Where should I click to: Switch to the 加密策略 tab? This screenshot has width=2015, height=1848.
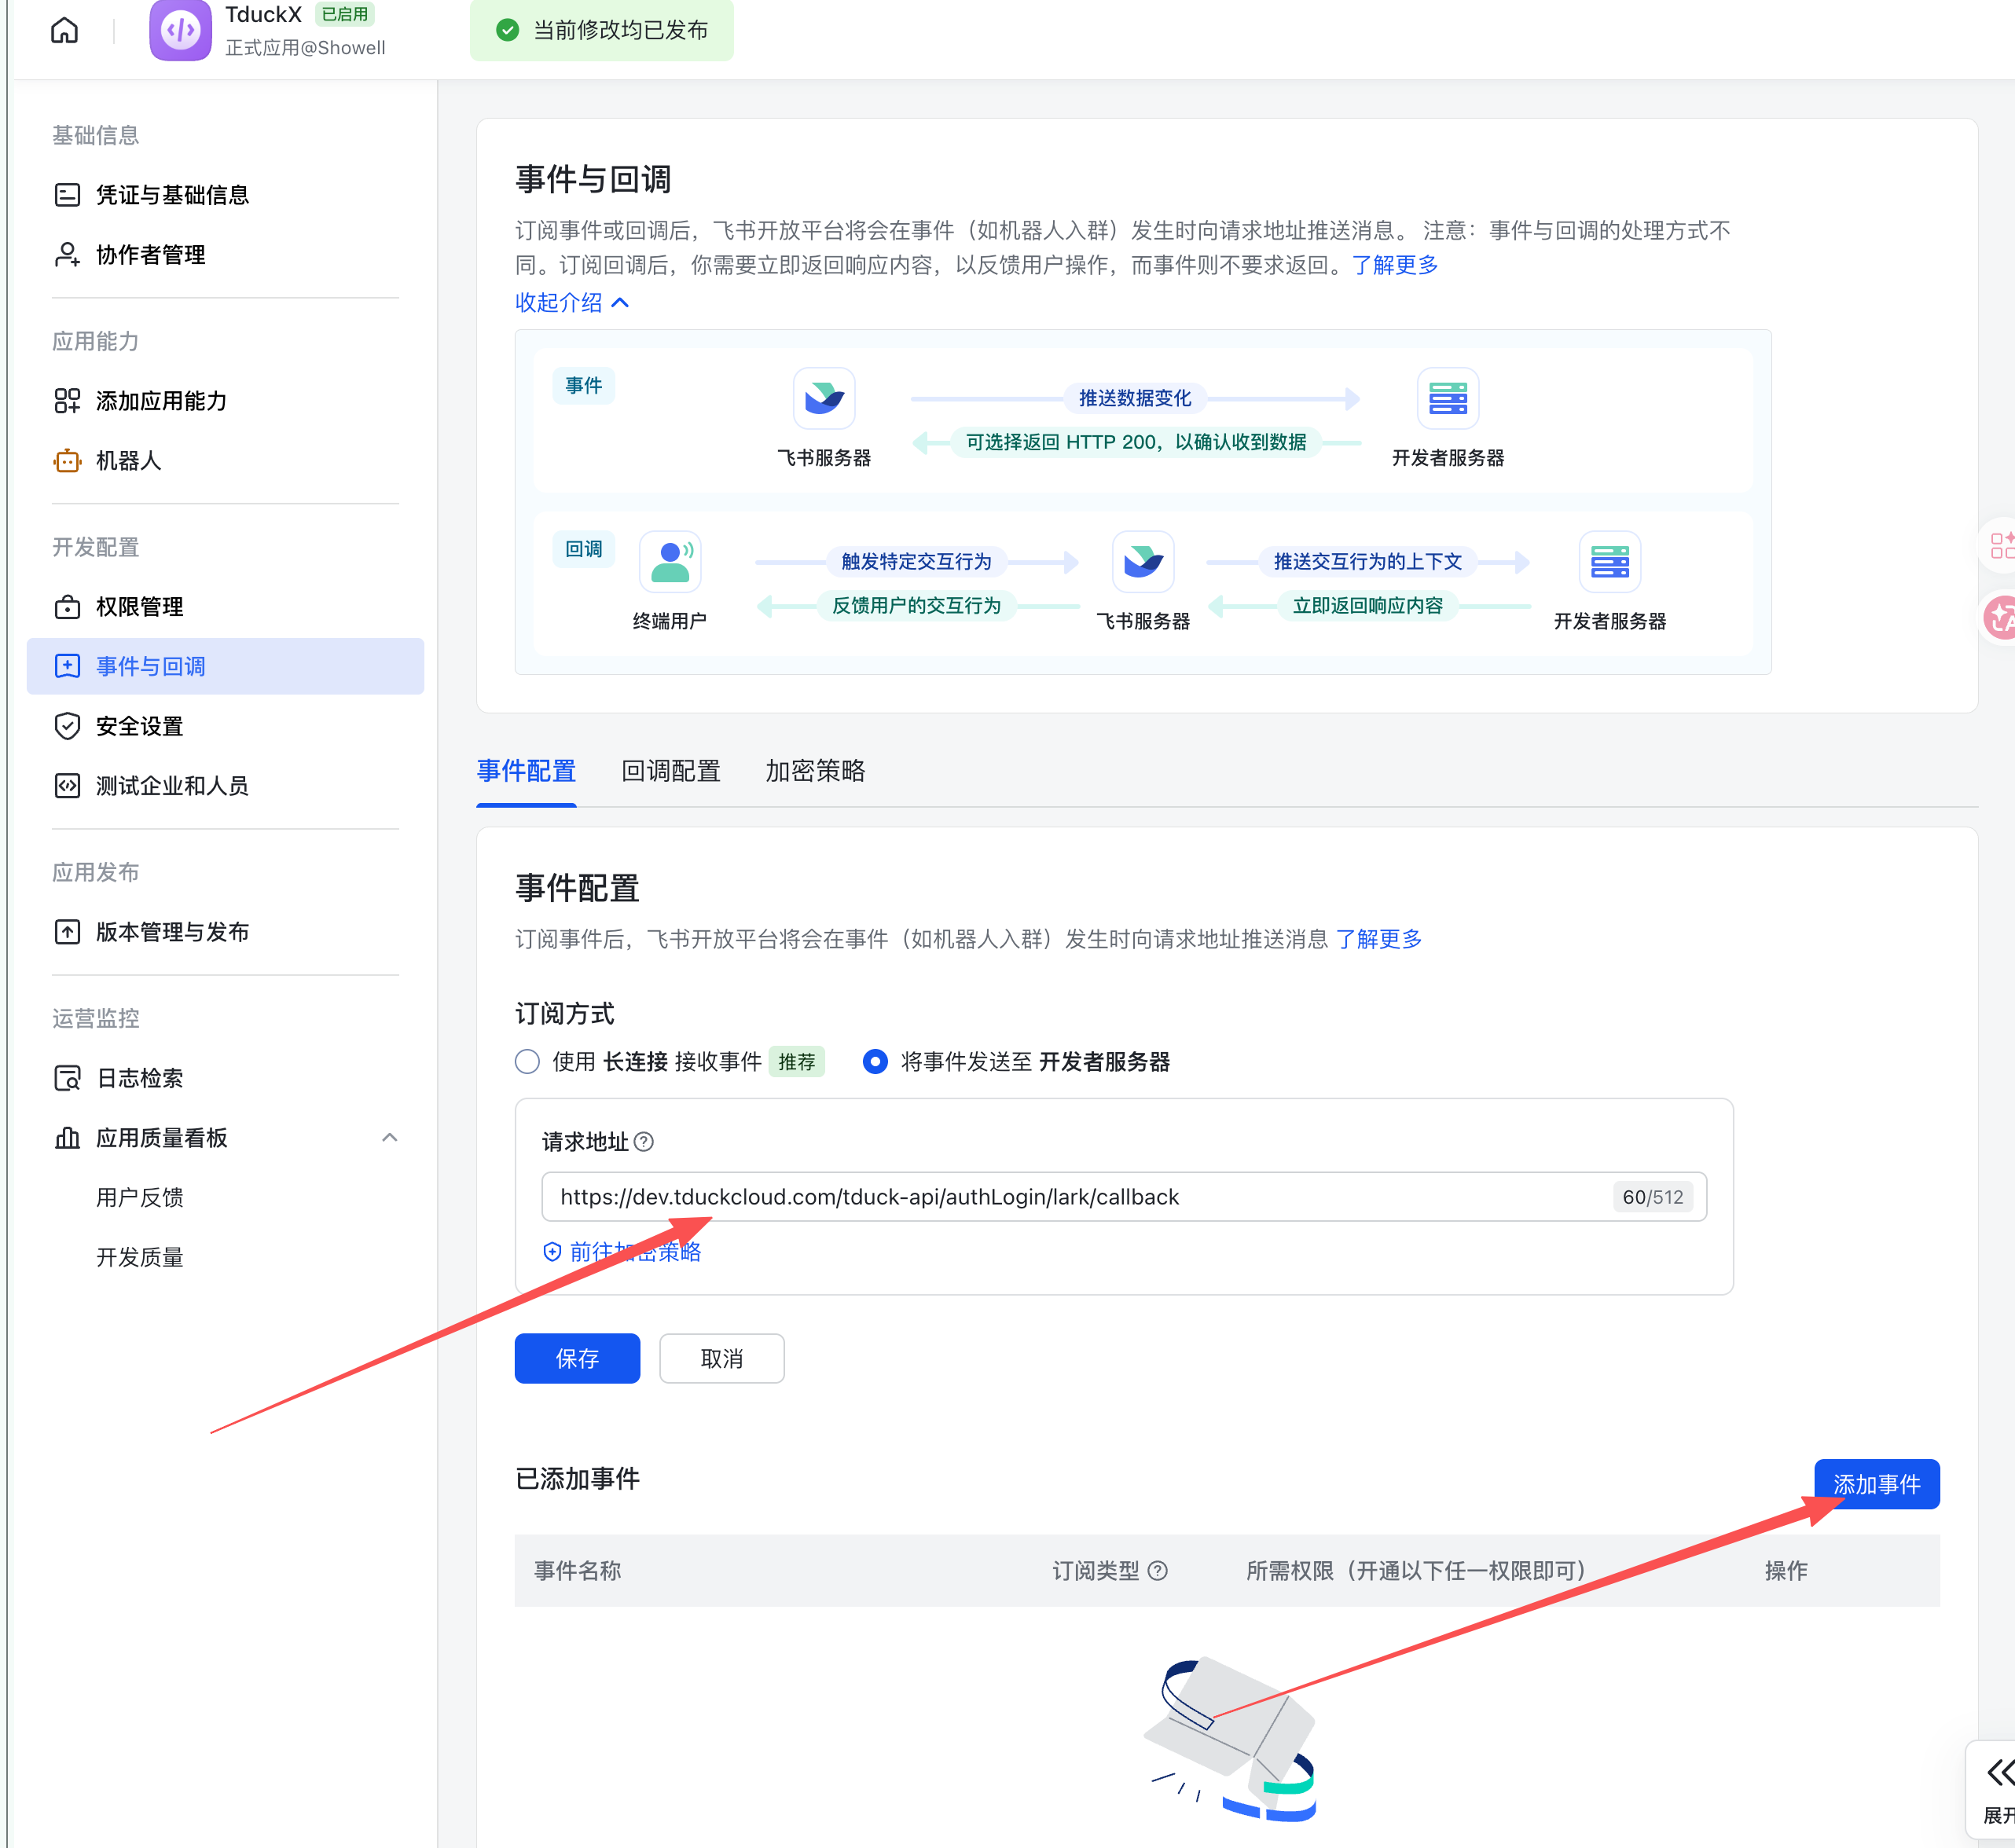[x=815, y=771]
